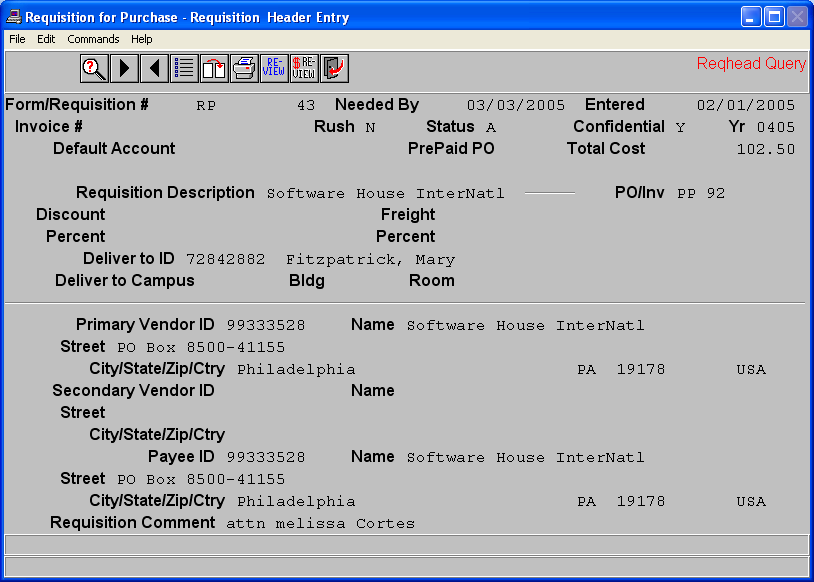
Task: Maximize the Requisition for Purchase window
Action: click(774, 16)
